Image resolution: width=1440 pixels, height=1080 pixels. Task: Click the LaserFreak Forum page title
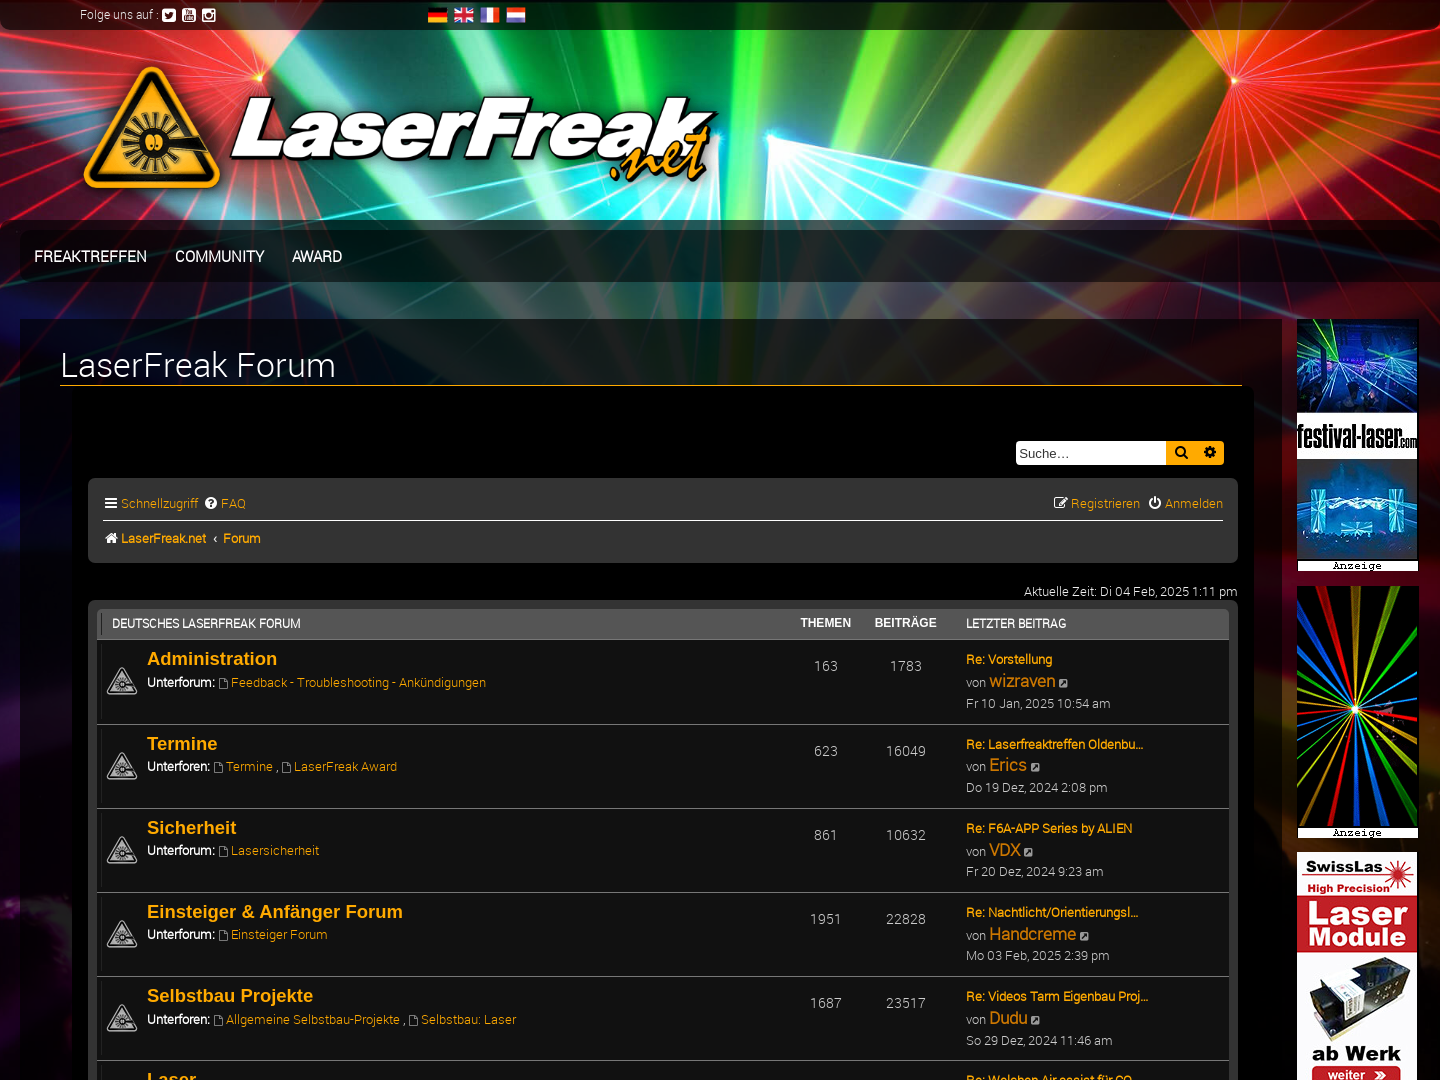tap(198, 366)
